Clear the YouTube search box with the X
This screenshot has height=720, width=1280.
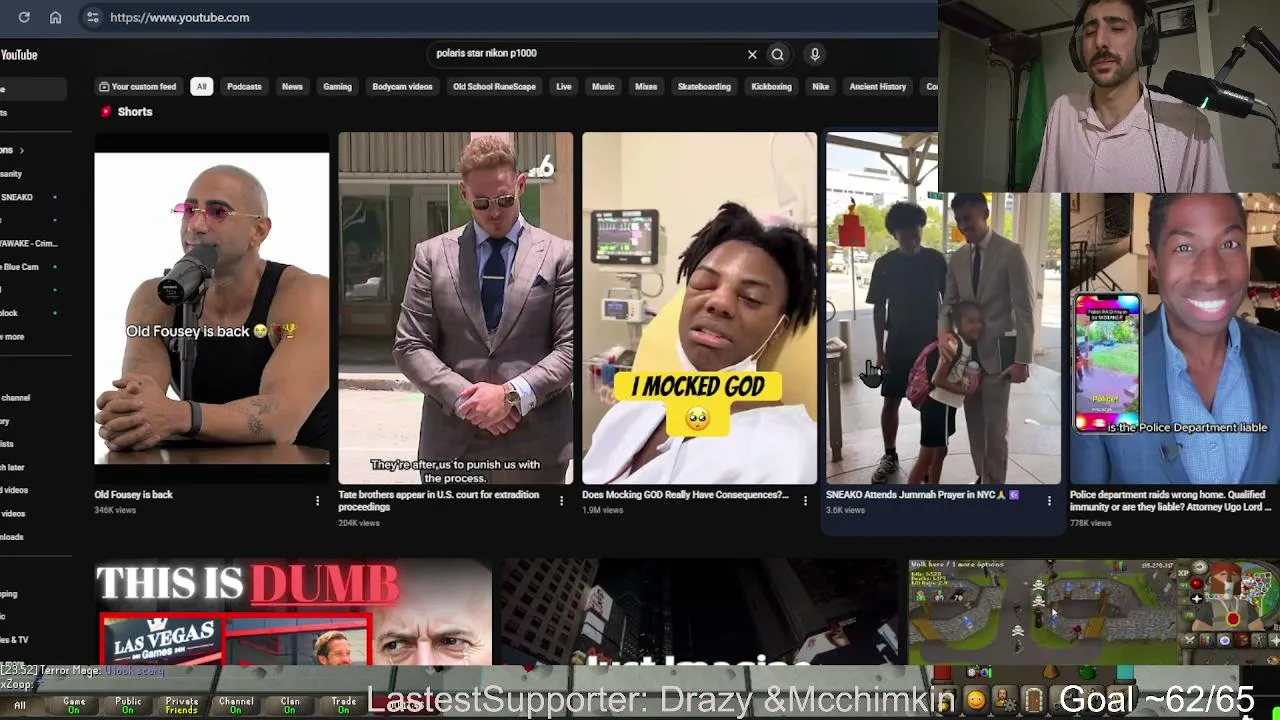(x=752, y=55)
